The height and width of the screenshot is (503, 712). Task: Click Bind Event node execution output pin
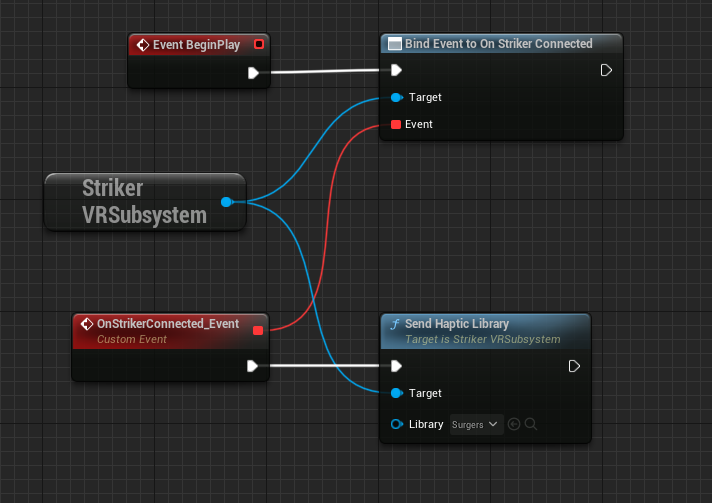(606, 70)
